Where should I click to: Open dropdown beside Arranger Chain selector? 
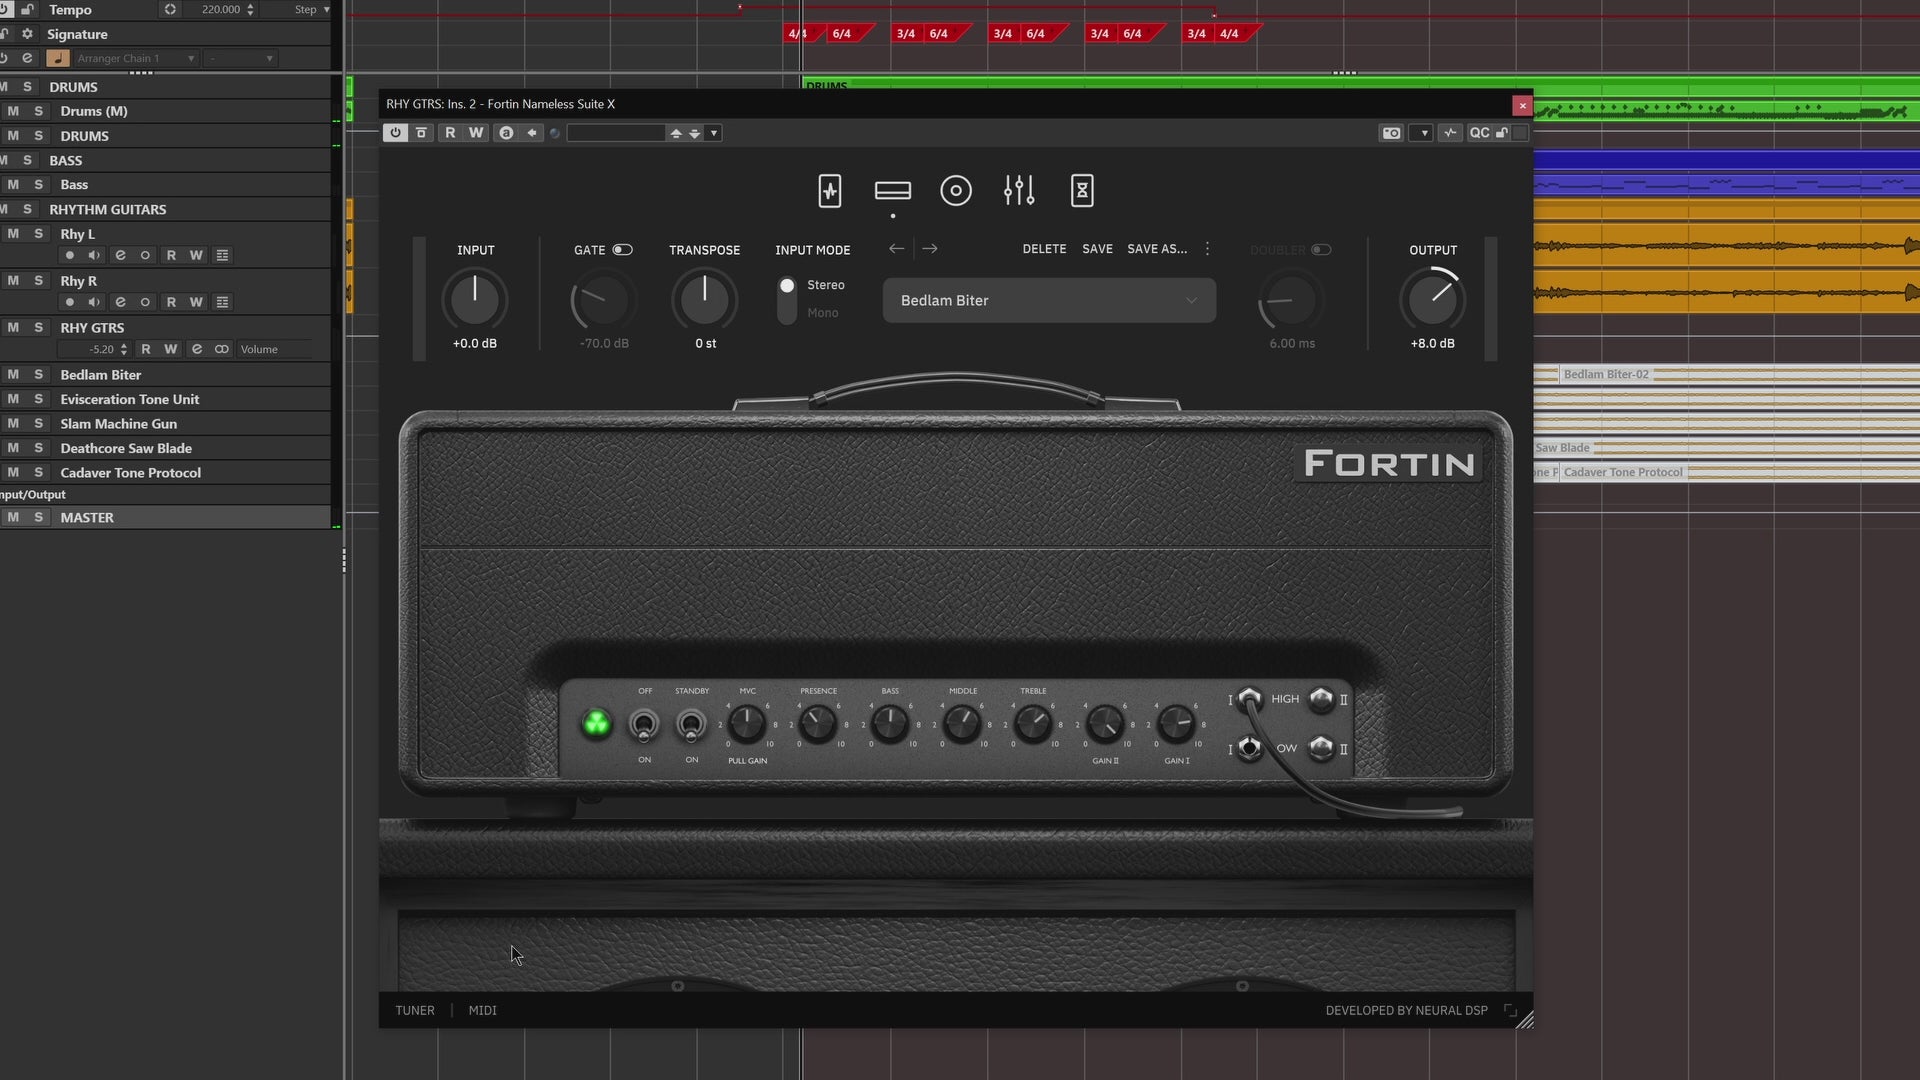pyautogui.click(x=240, y=59)
